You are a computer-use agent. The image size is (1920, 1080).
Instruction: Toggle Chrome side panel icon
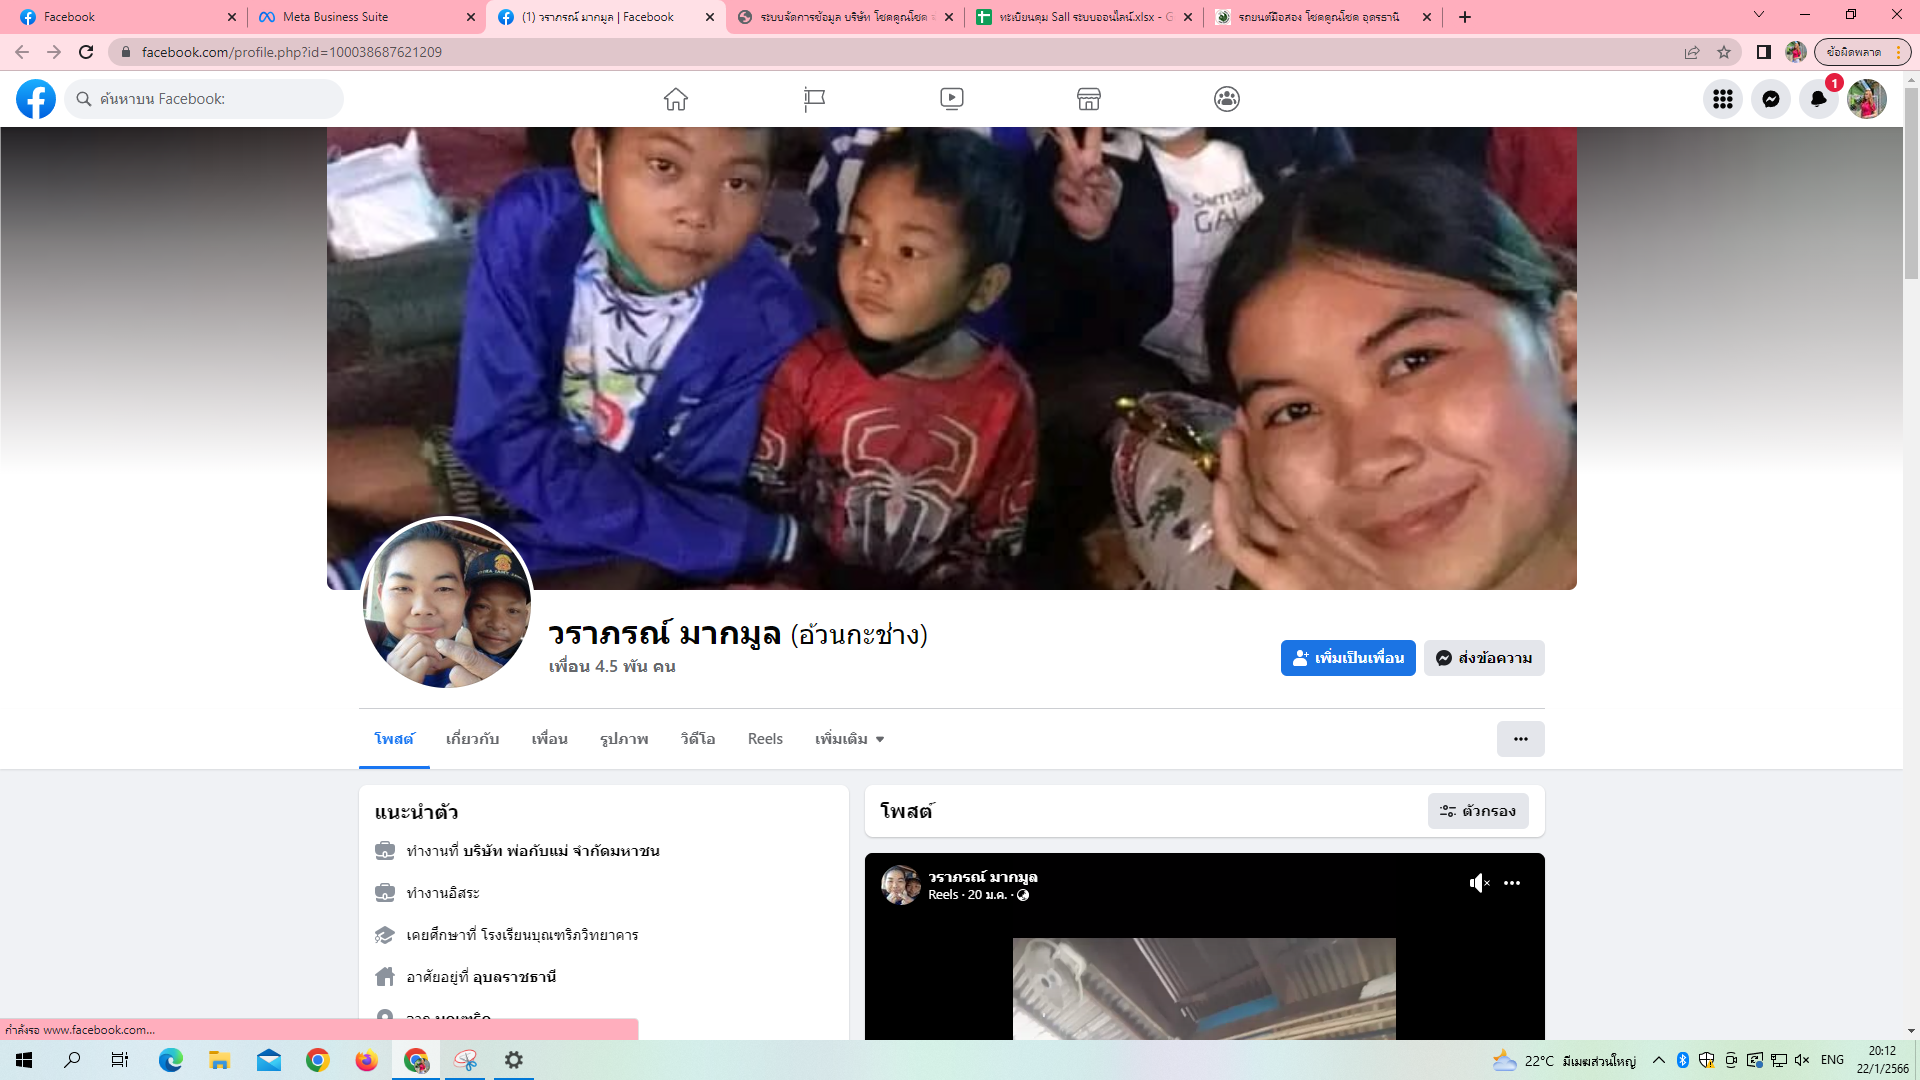coord(1764,52)
